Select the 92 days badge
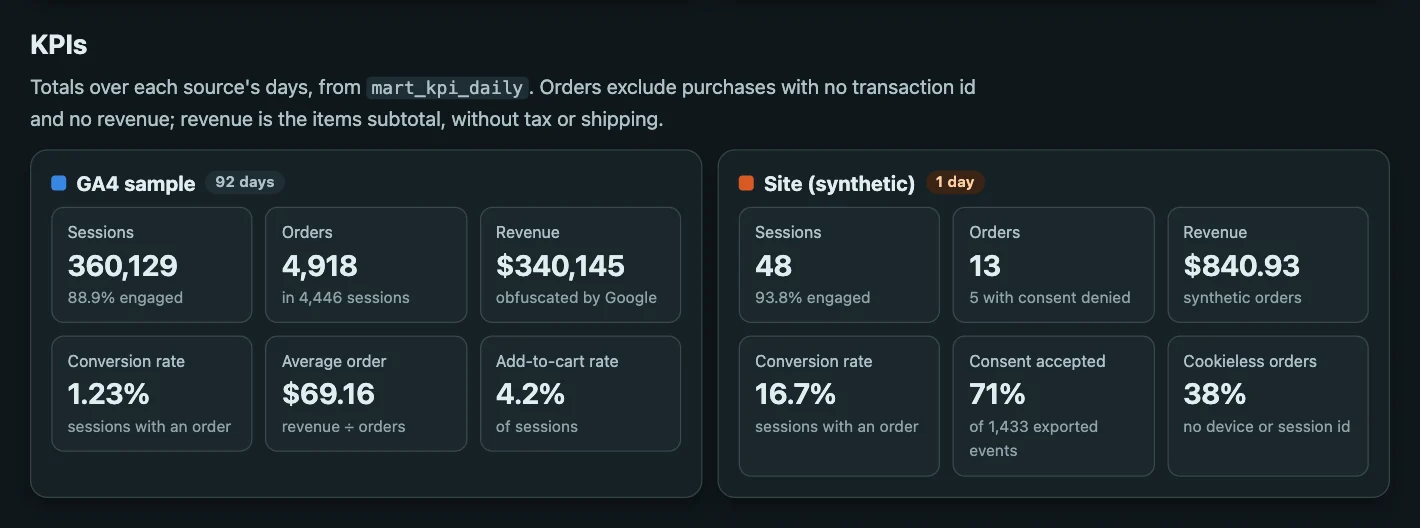 245,182
